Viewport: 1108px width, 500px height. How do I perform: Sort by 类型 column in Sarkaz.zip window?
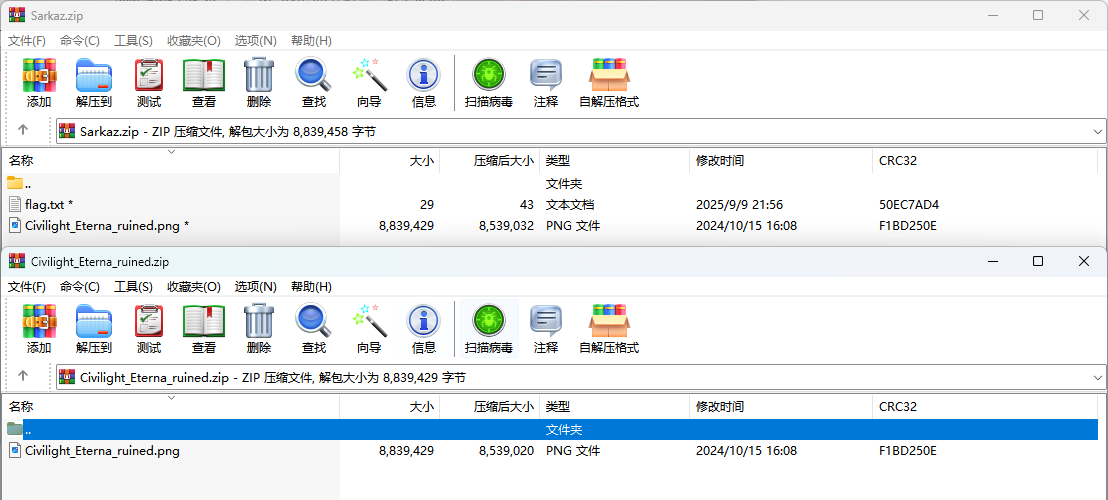(615, 160)
